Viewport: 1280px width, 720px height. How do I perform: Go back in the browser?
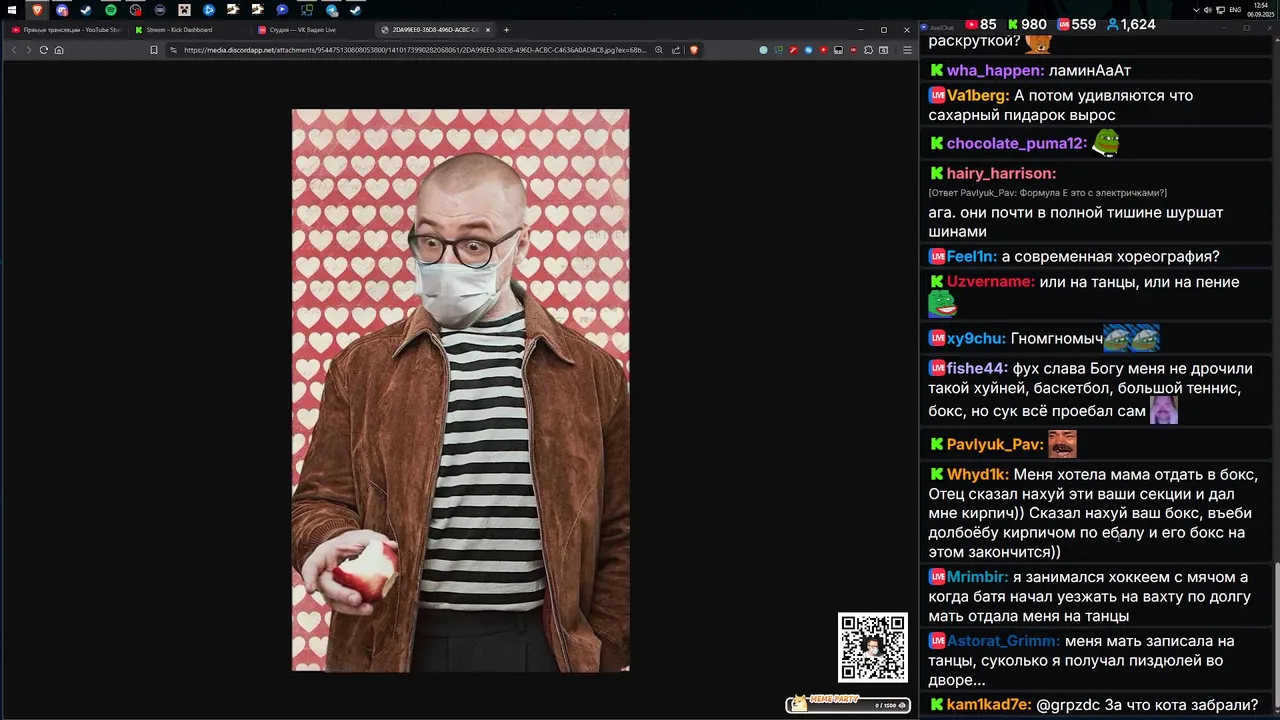[x=14, y=50]
